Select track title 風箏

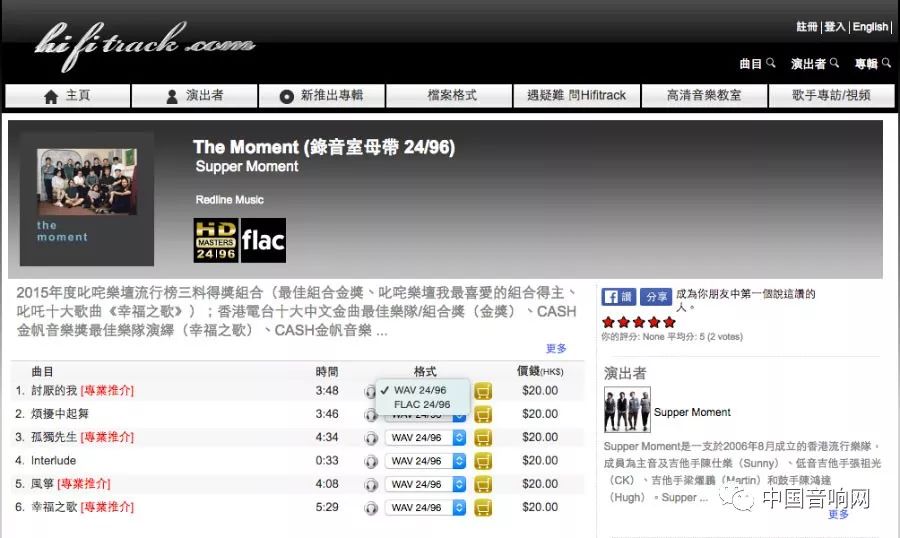pyautogui.click(x=42, y=484)
